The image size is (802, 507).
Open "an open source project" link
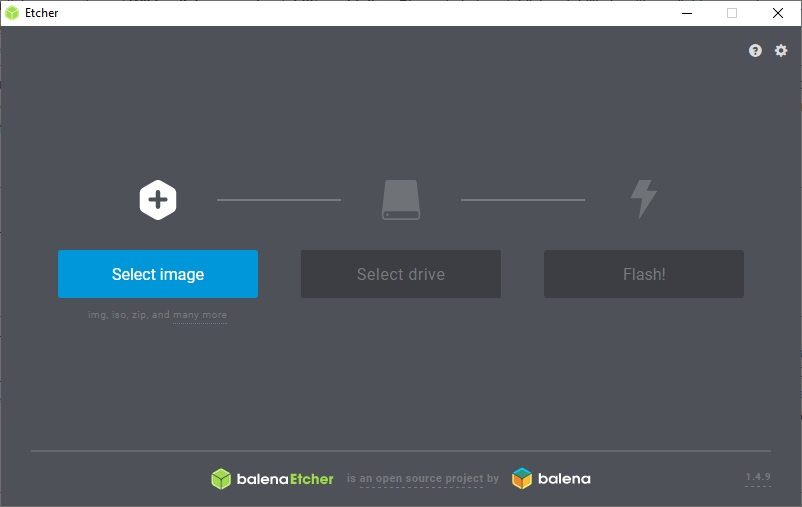(421, 478)
